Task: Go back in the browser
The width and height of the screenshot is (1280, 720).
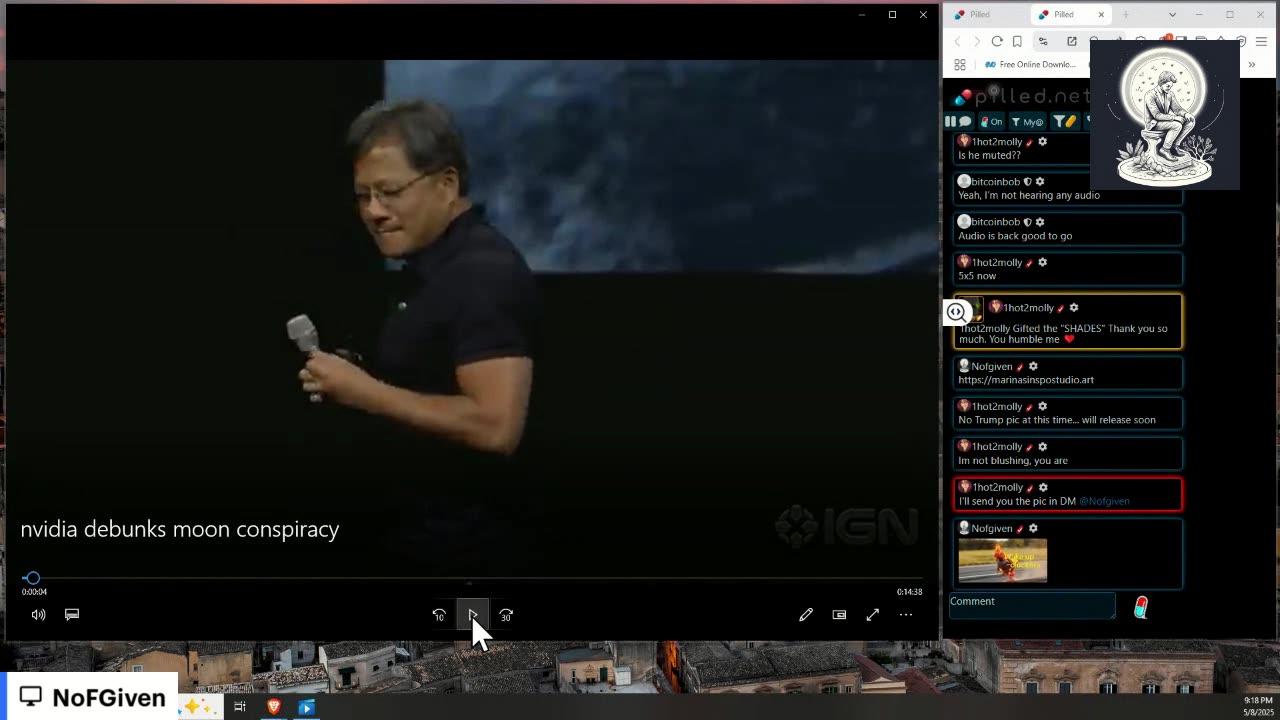Action: pos(957,41)
